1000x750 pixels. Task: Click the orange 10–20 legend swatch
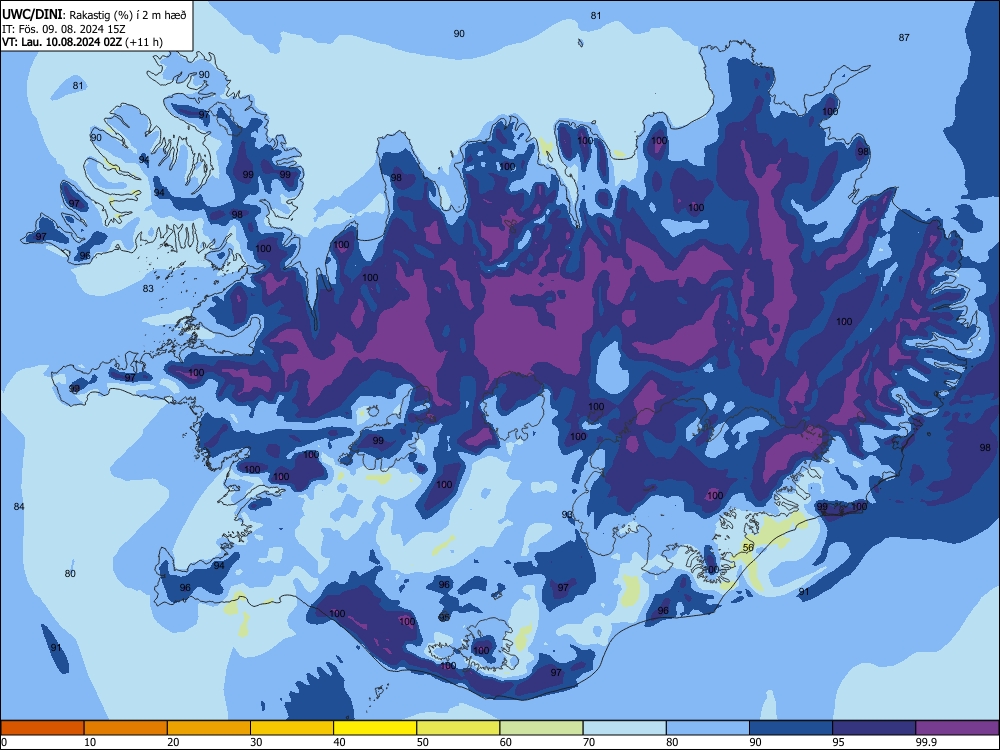click(x=126, y=728)
